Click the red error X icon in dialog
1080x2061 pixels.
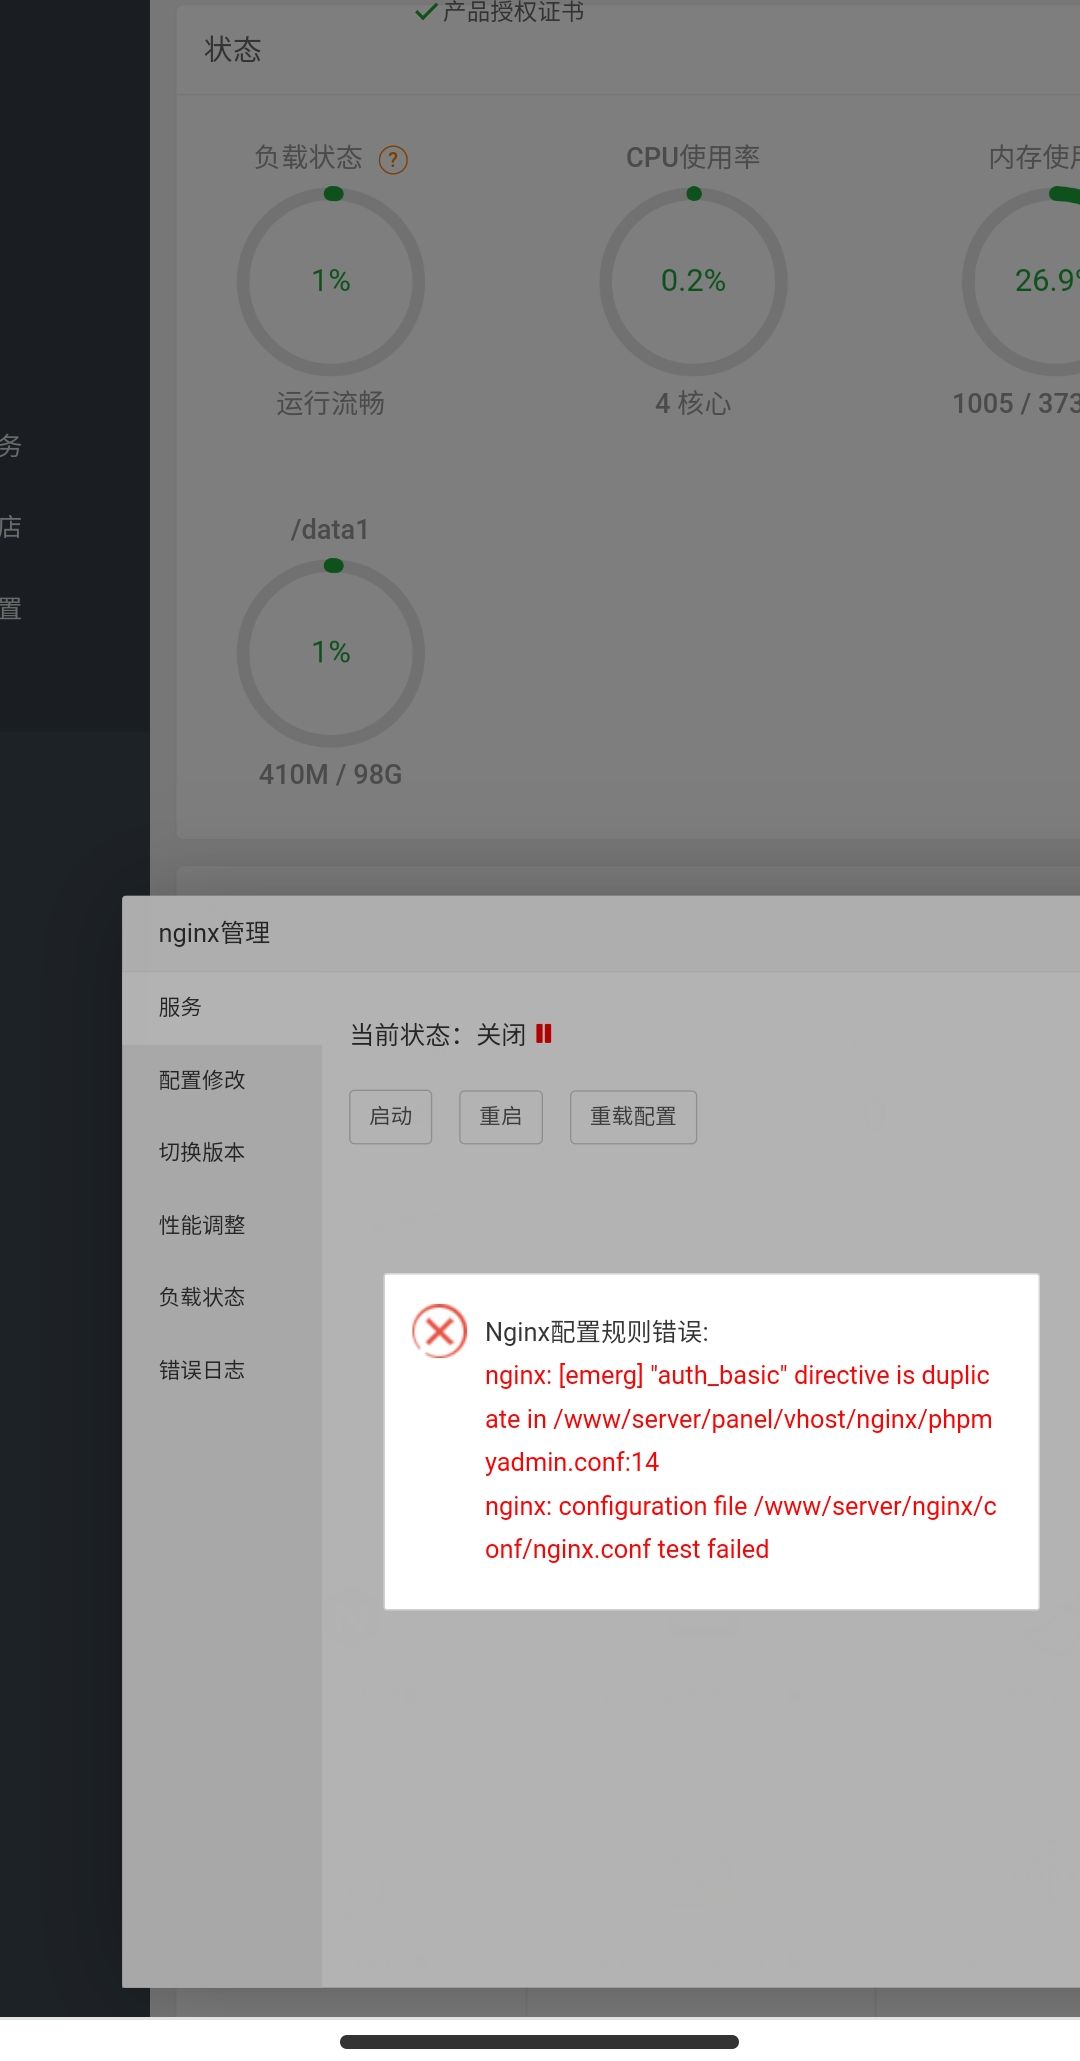(439, 1331)
